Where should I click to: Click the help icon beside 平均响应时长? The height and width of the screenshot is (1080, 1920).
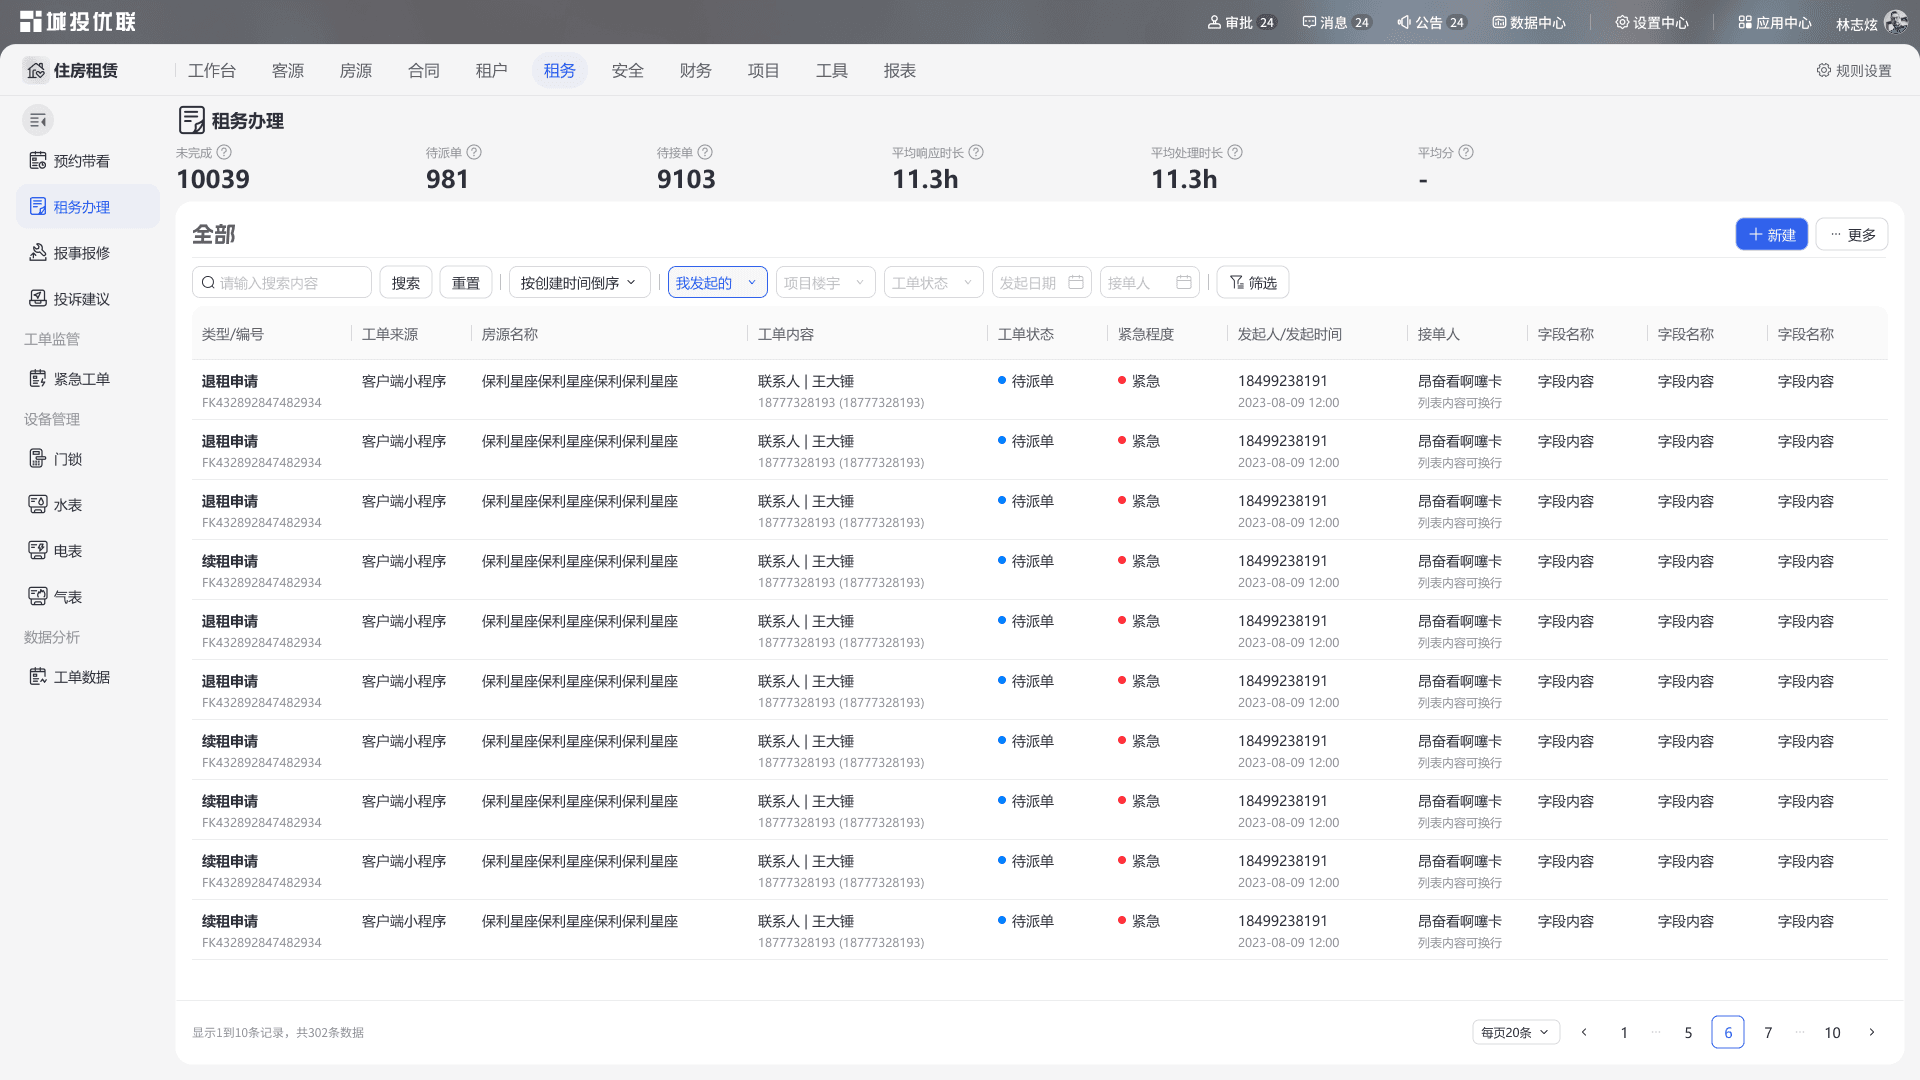pyautogui.click(x=976, y=152)
